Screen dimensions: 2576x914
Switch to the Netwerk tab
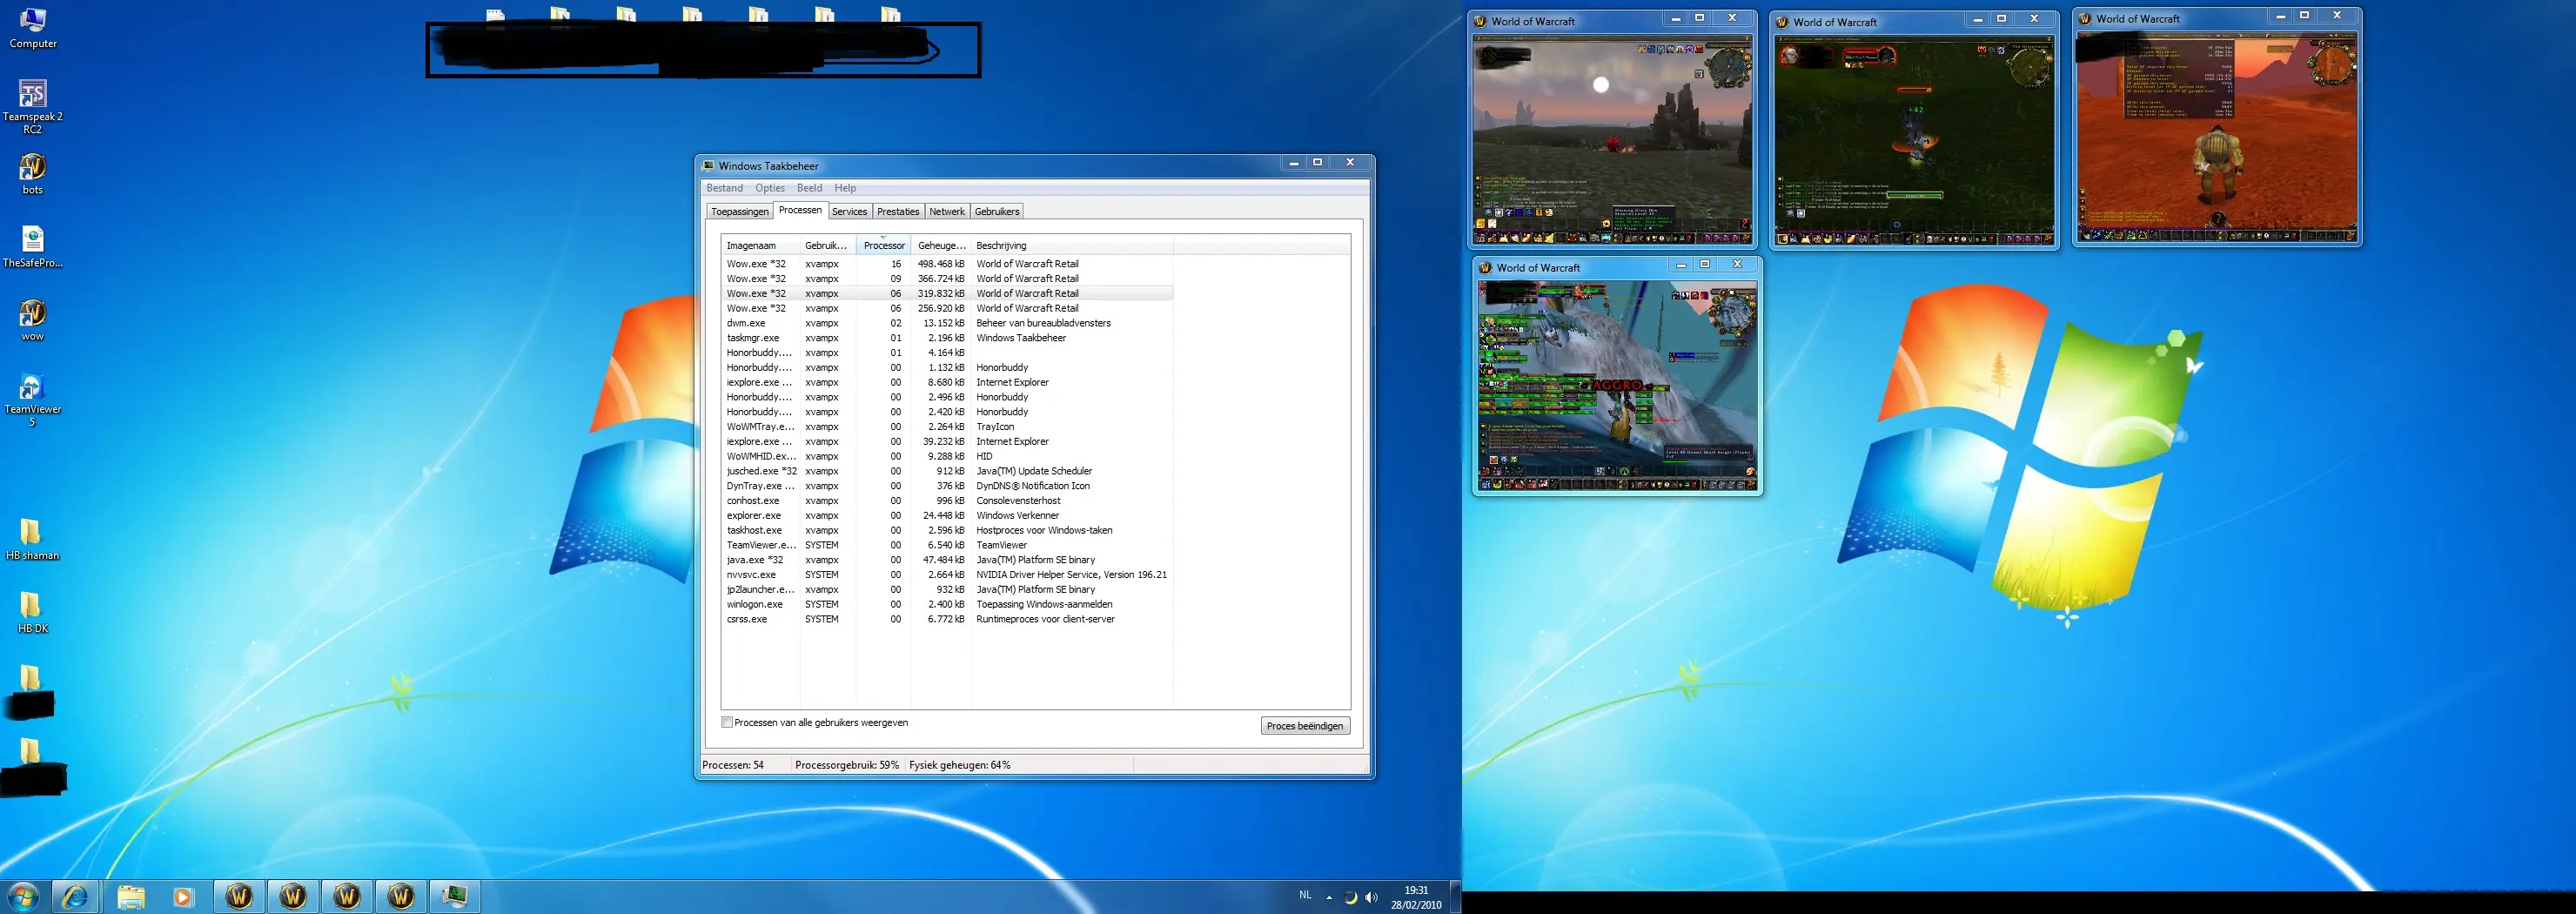point(947,212)
